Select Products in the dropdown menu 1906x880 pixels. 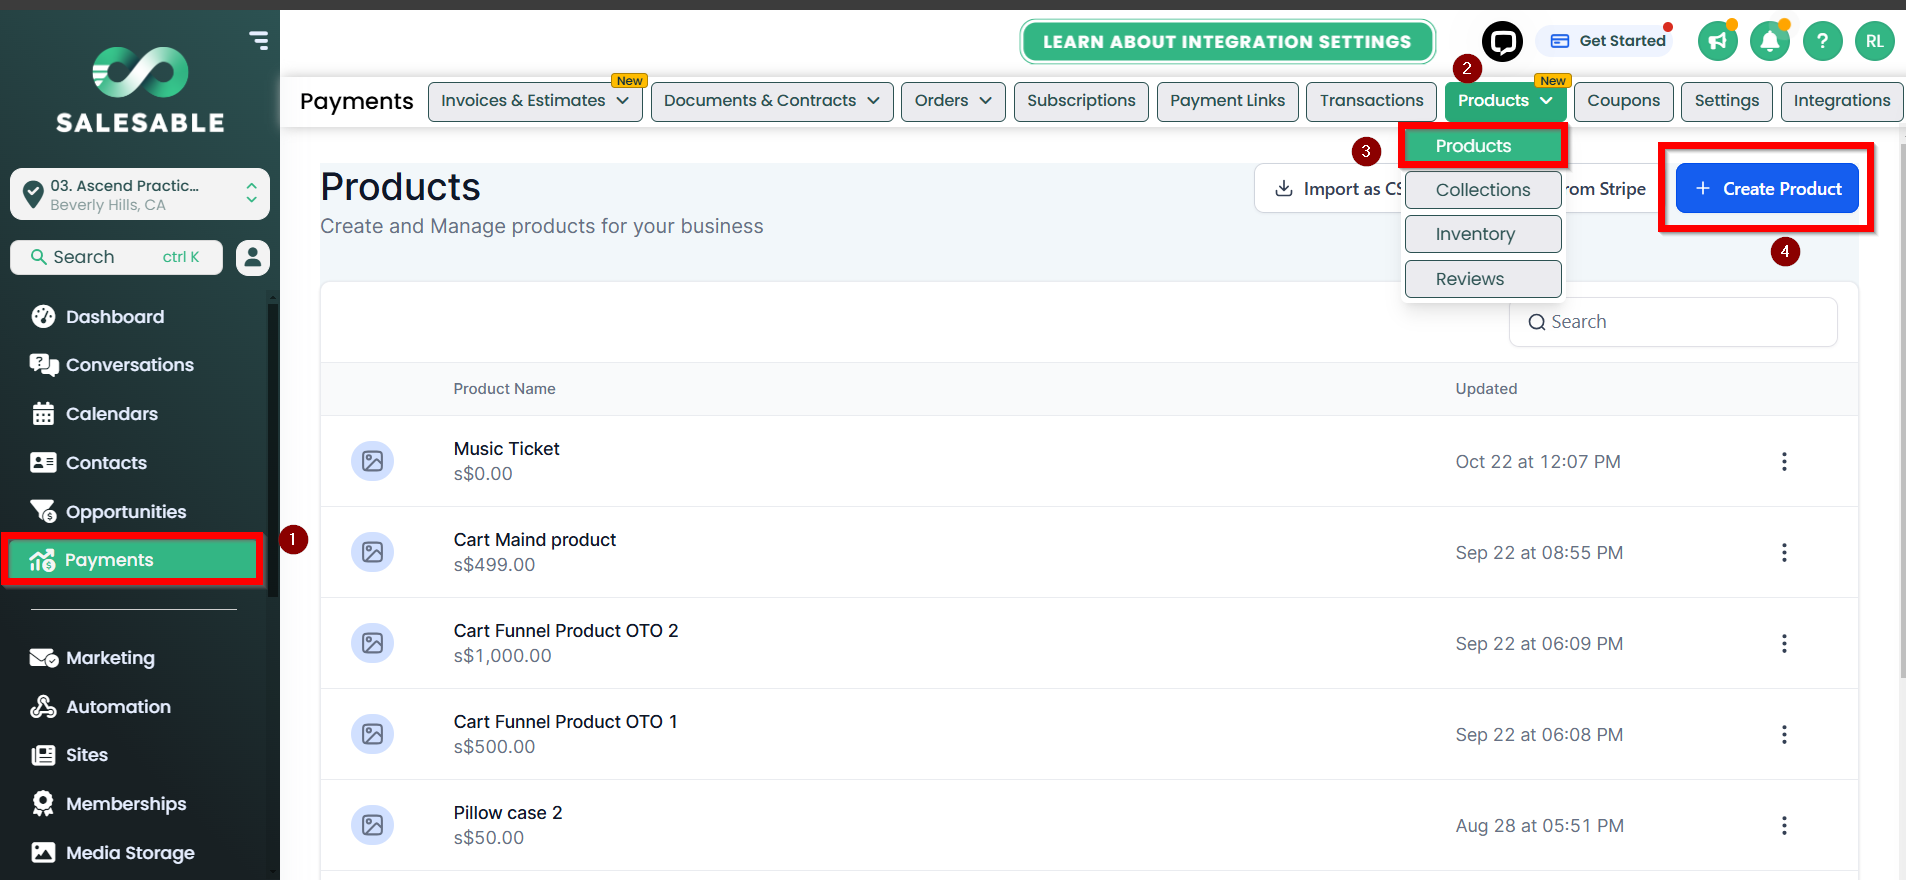pos(1483,146)
